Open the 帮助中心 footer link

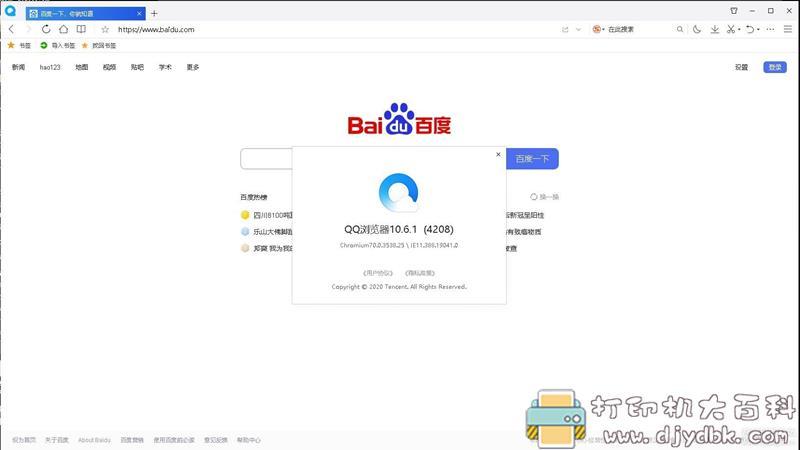pos(249,440)
